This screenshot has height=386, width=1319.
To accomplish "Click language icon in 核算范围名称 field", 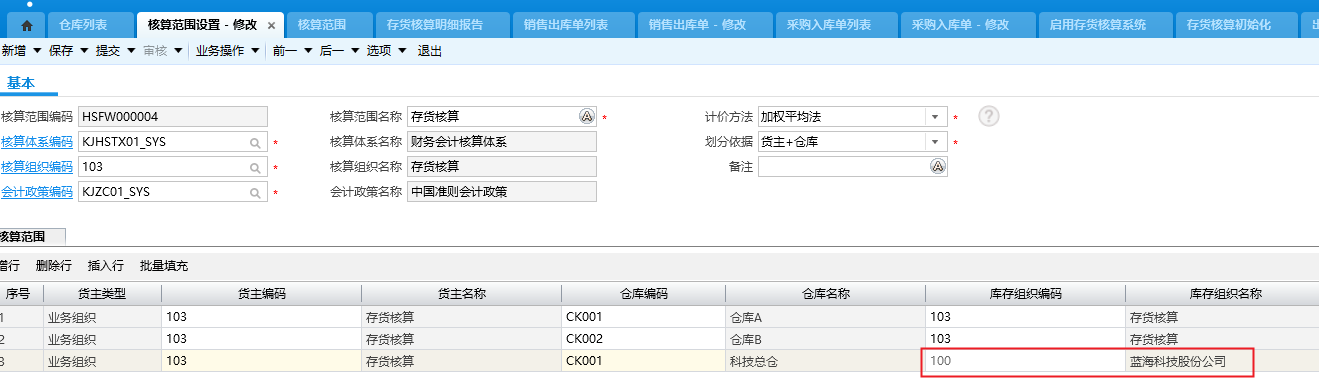I will click(587, 117).
